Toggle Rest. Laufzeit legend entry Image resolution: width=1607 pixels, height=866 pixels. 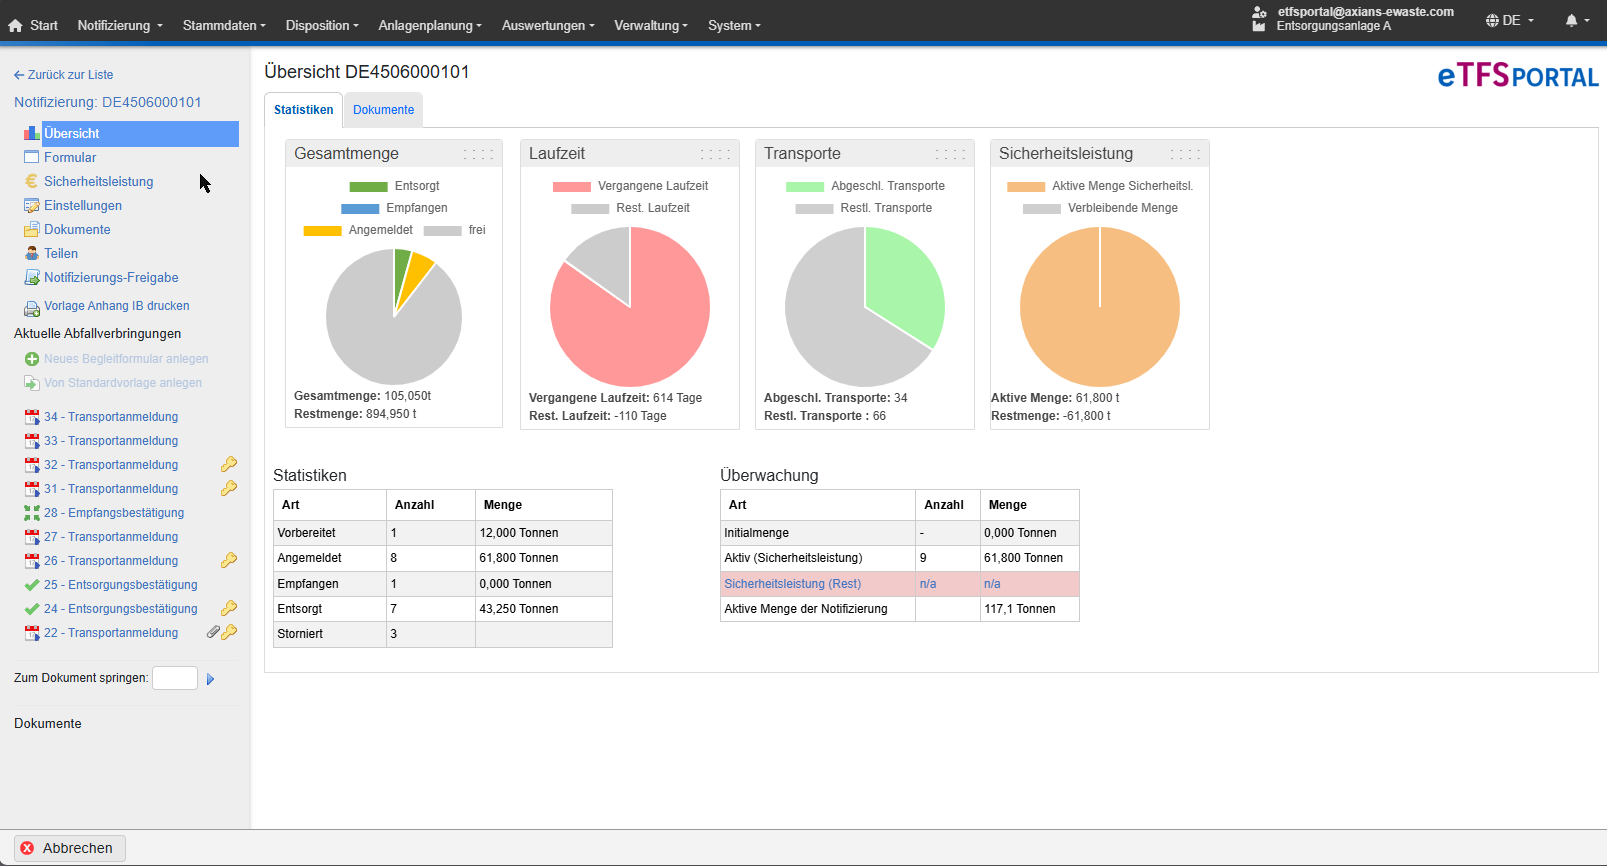click(630, 208)
